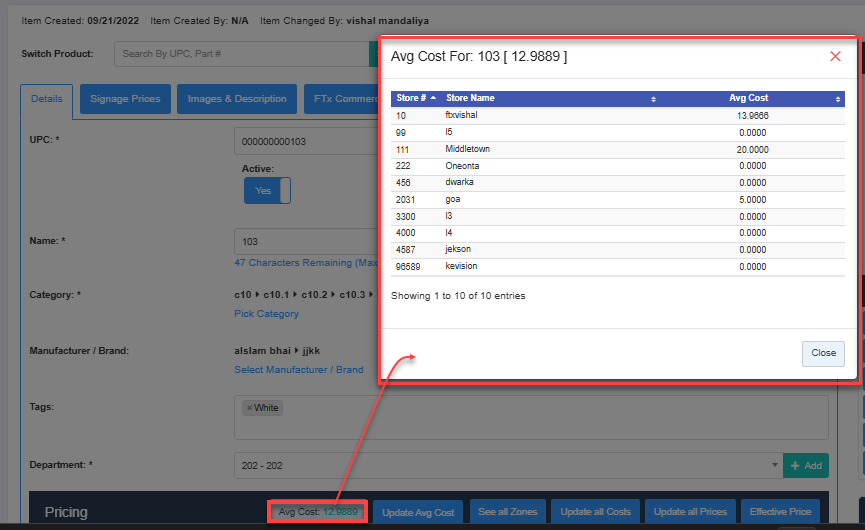Viewport: 865px width, 530px height.
Task: Click the green Add department button
Action: [x=806, y=466]
